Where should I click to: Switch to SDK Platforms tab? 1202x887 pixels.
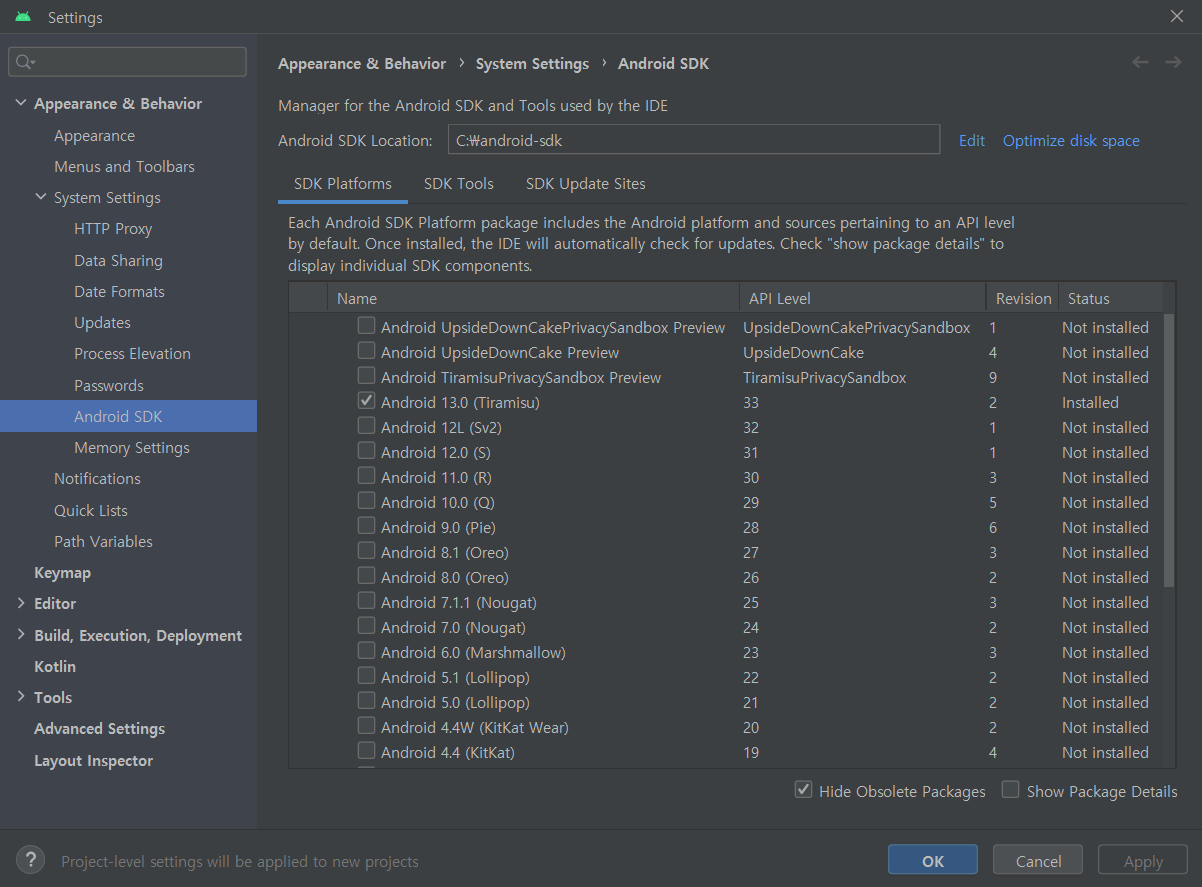343,184
